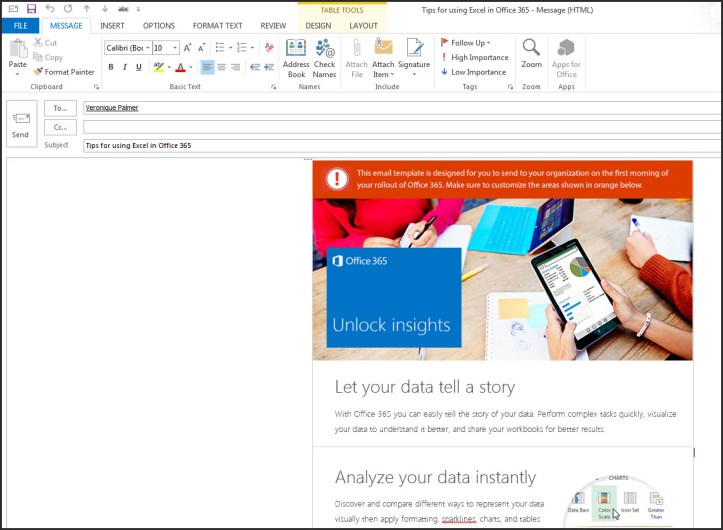723x530 pixels.
Task: Click the Cut scissors command
Action: (45, 43)
